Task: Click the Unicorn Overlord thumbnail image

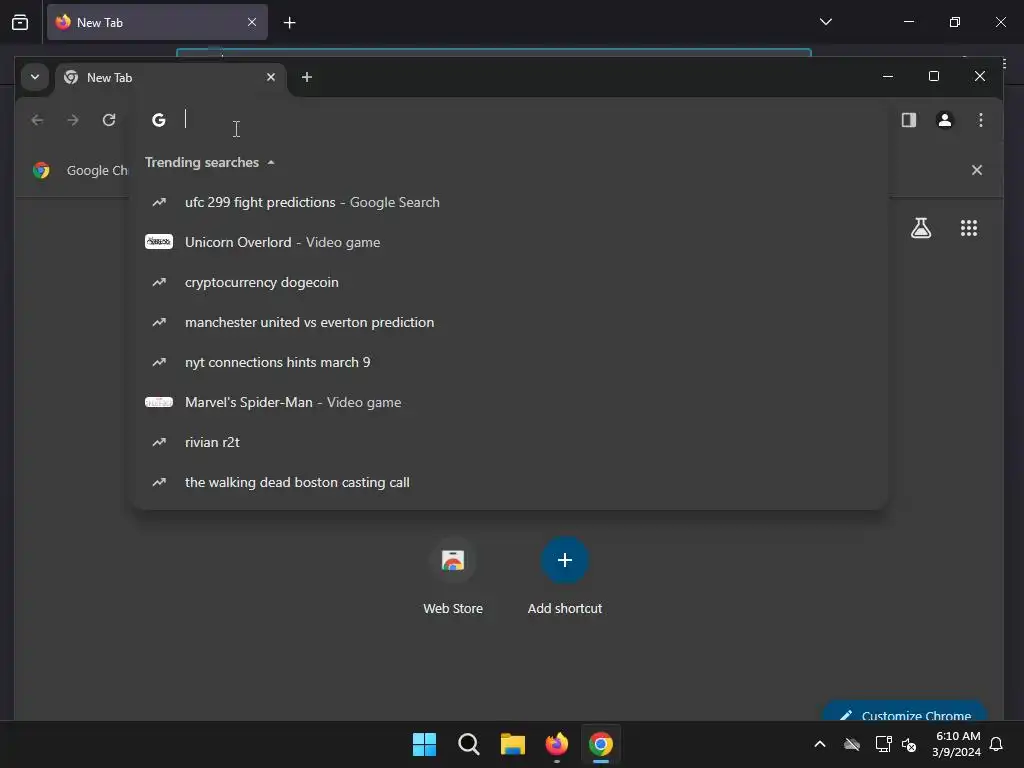Action: click(x=159, y=242)
